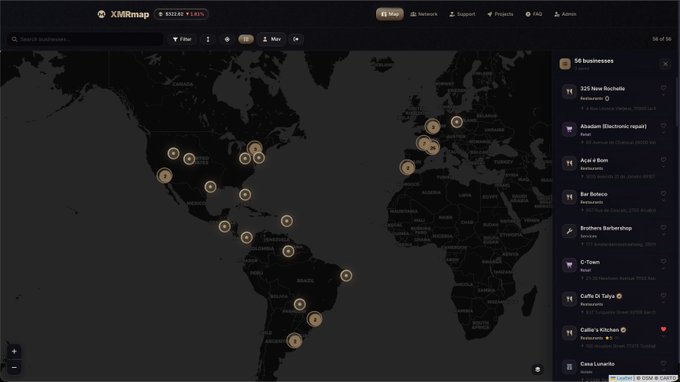680x382 pixels.
Task: Click the cart icon of C-Town listing
Action: 569,265
